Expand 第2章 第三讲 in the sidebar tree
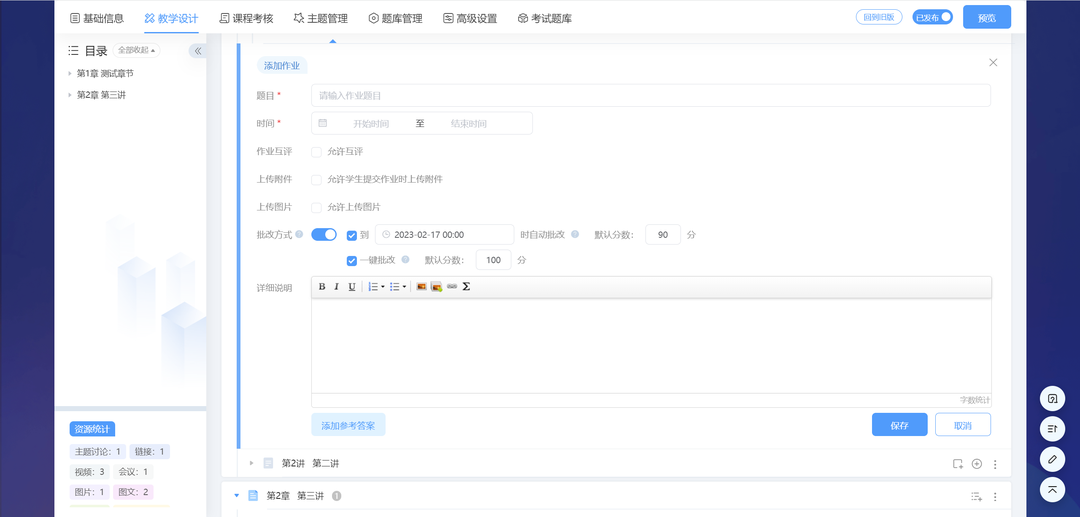This screenshot has height=517, width=1080. coord(70,95)
